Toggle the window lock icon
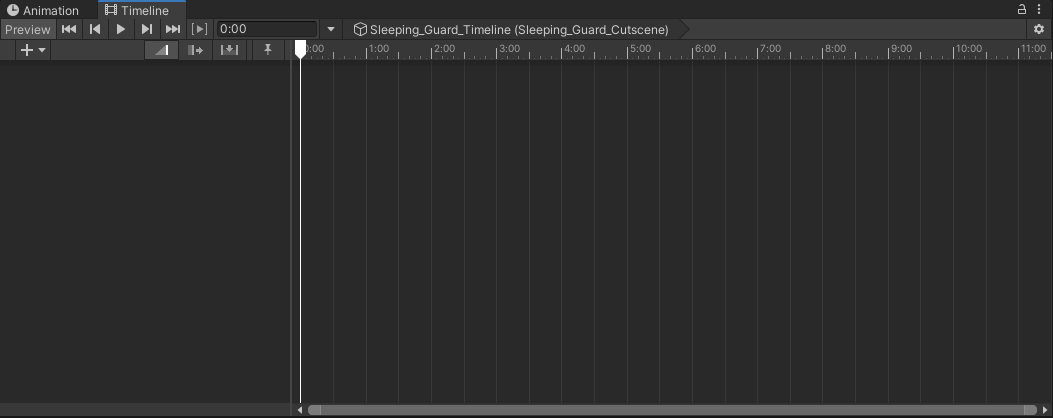 coord(1021,9)
